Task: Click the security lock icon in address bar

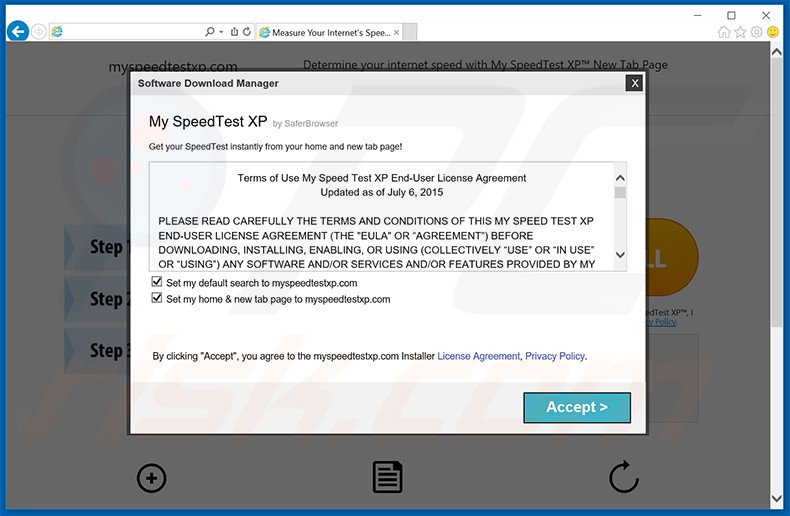Action: point(234,32)
